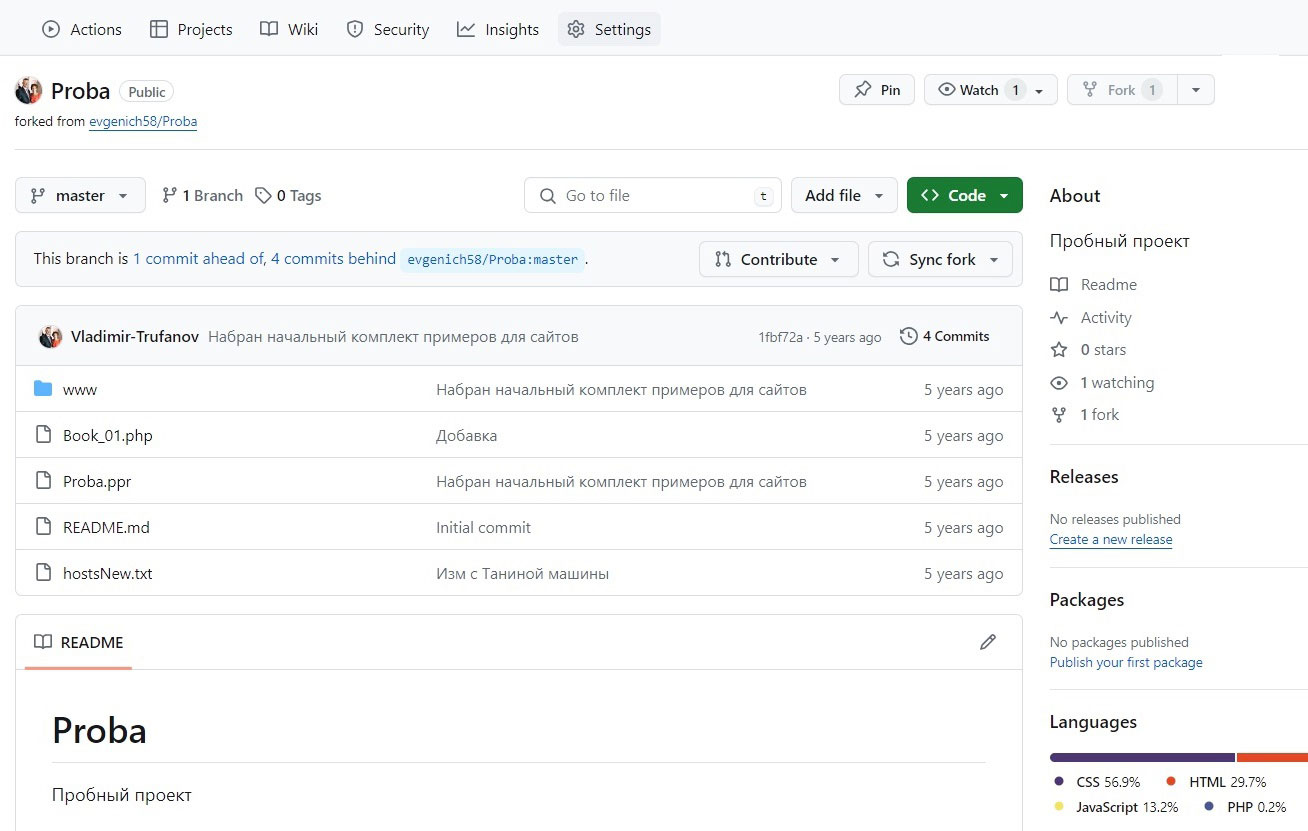Follow the 'Create a new release' link
The width and height of the screenshot is (1308, 831).
pyautogui.click(x=1110, y=540)
